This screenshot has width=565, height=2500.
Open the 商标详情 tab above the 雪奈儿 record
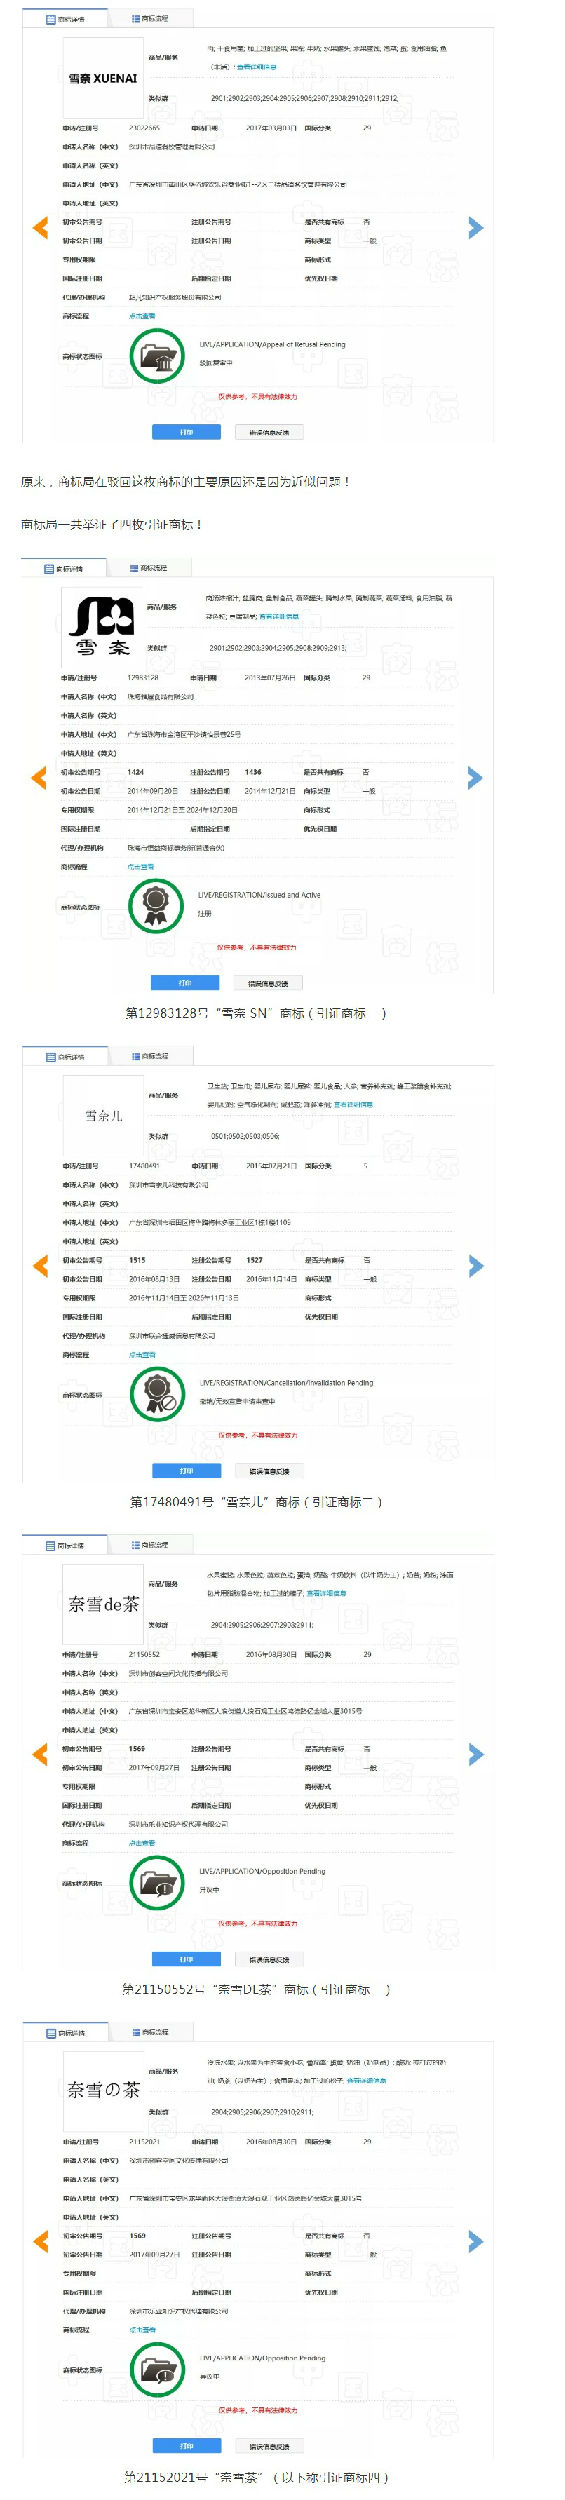66,1057
